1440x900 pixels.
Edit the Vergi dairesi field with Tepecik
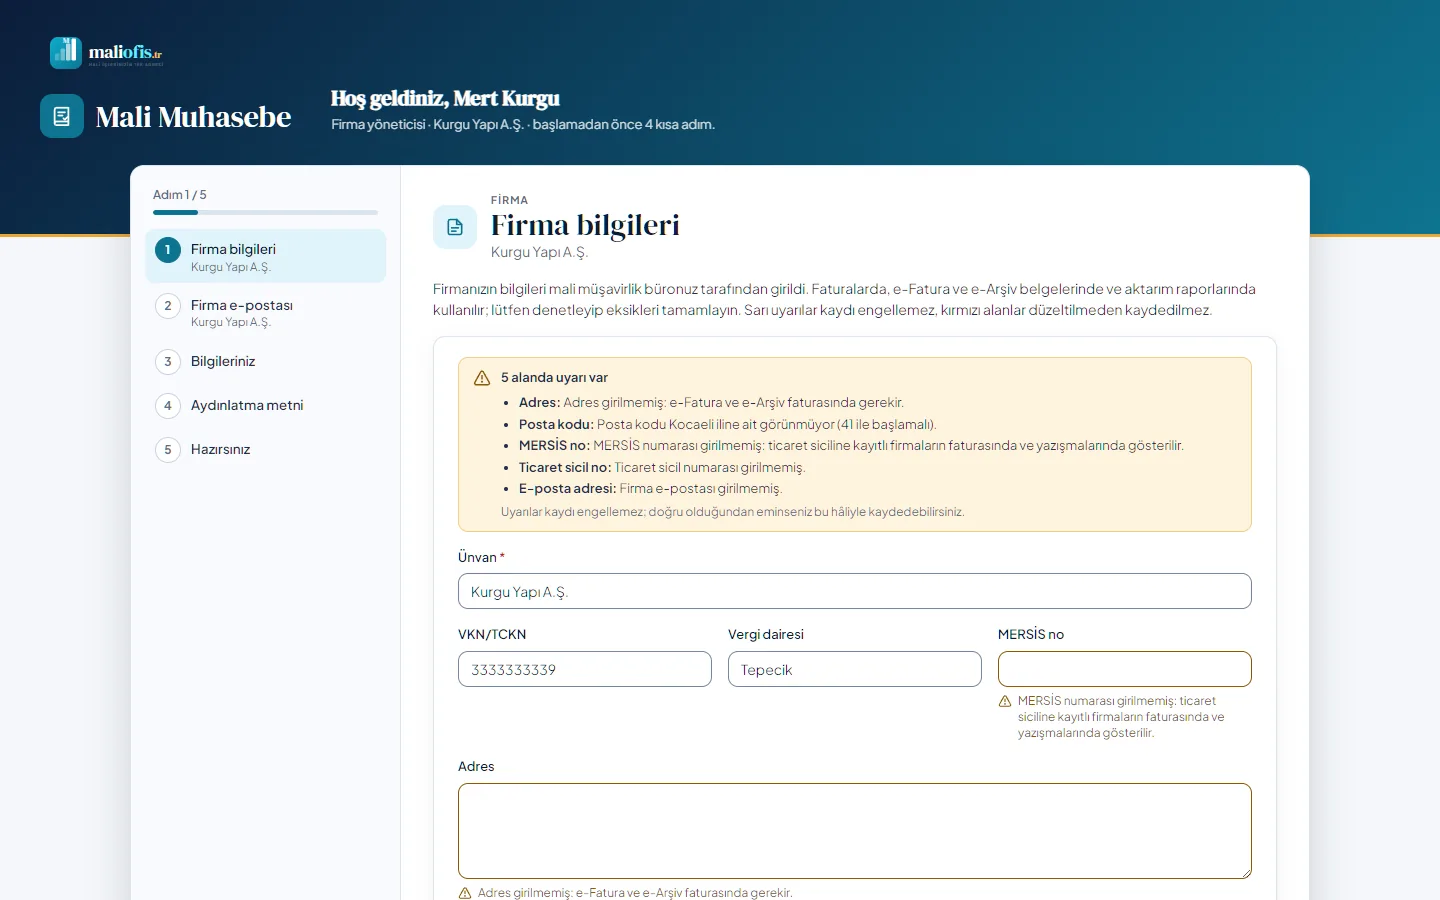[x=855, y=669]
